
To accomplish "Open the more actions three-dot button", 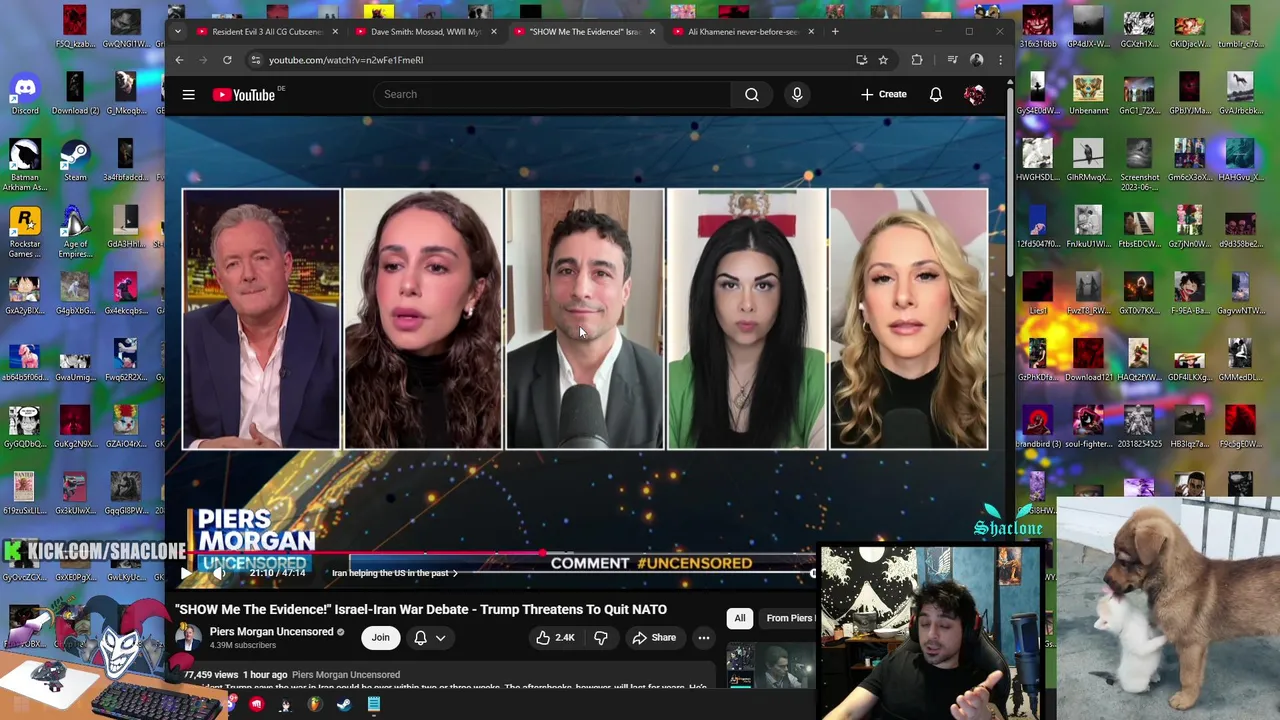I will [704, 638].
